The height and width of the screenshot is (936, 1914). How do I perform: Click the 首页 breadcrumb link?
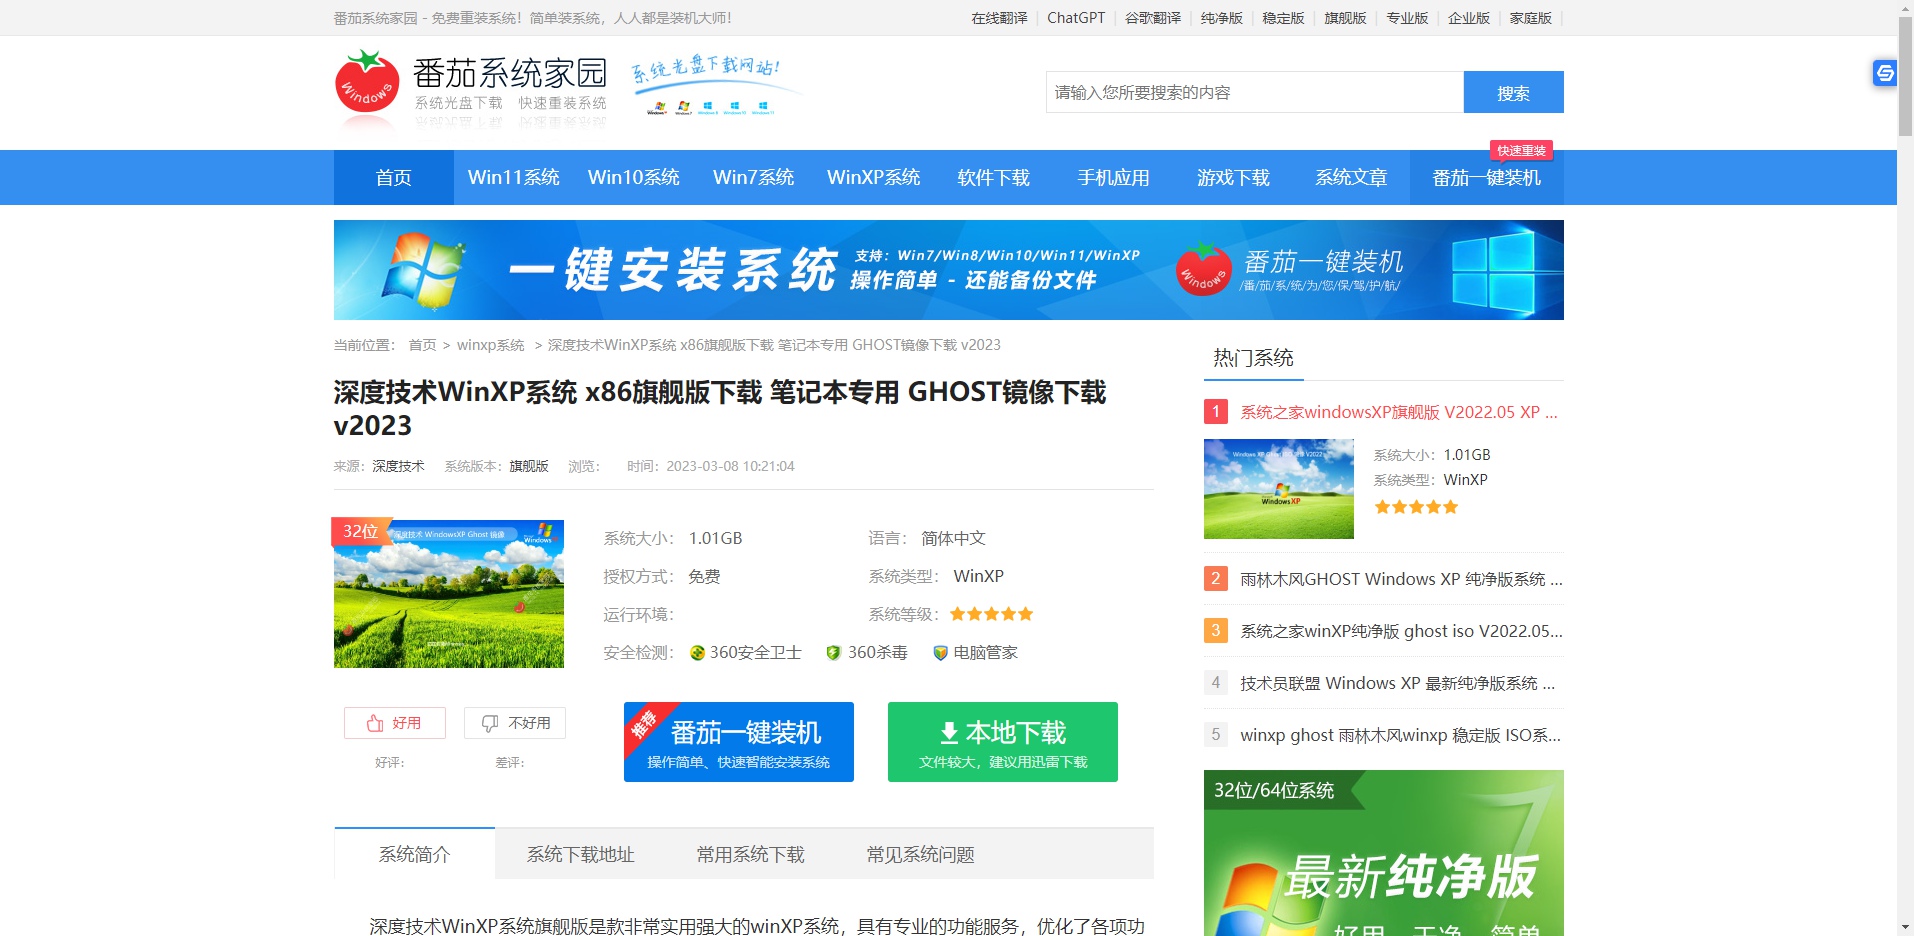[x=422, y=345]
